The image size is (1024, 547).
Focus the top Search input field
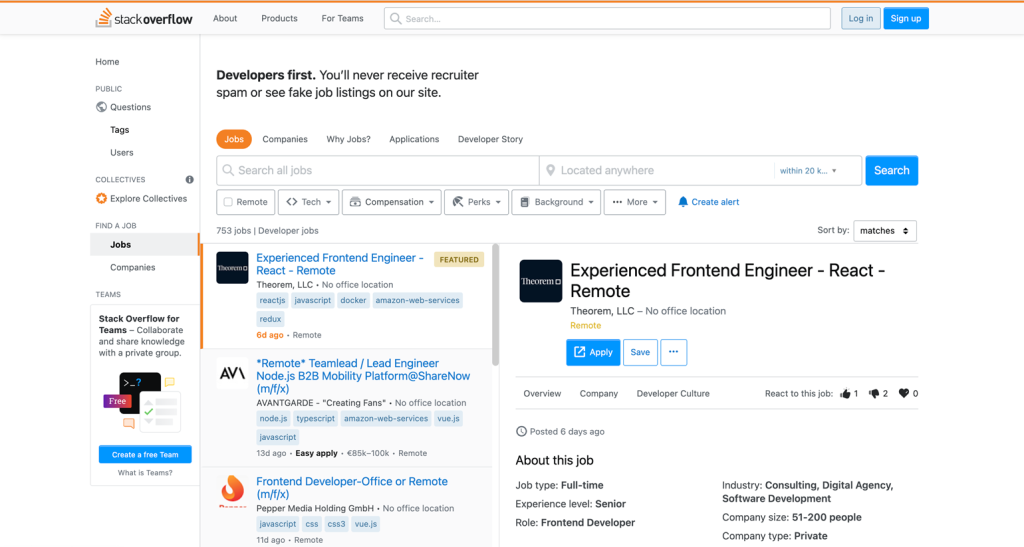point(607,18)
